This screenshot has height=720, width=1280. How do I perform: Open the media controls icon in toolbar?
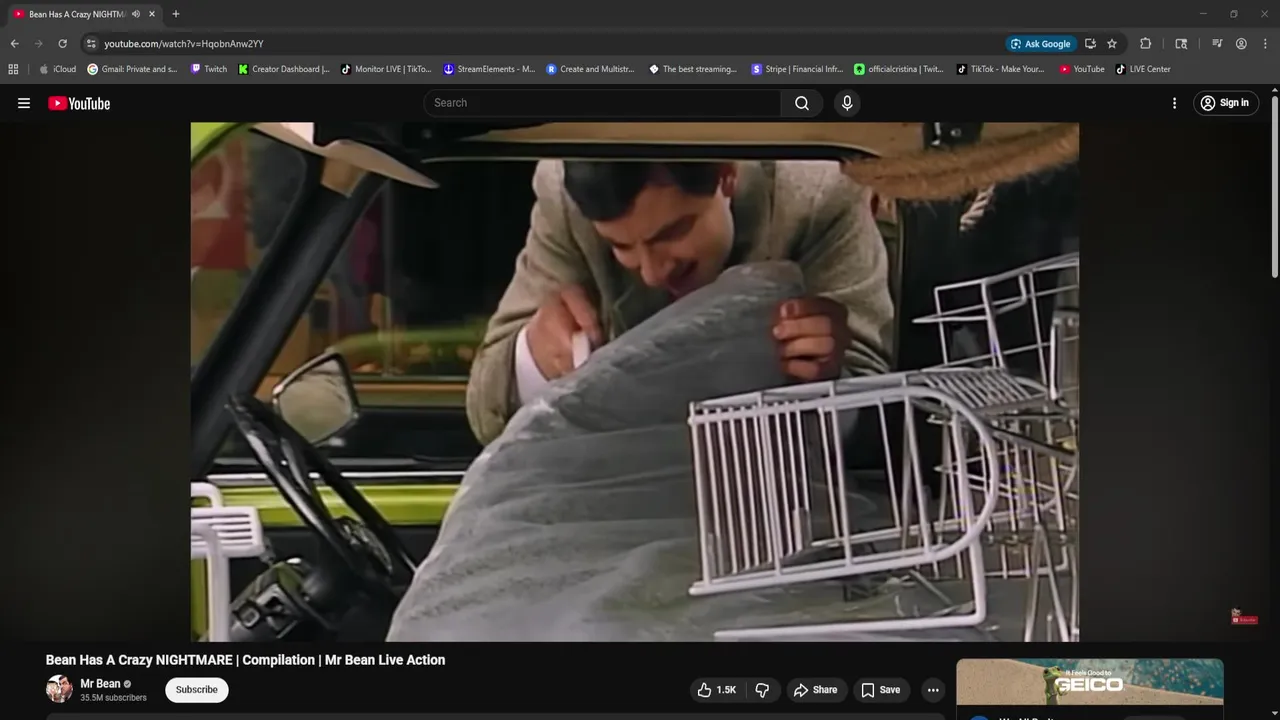coord(1217,44)
